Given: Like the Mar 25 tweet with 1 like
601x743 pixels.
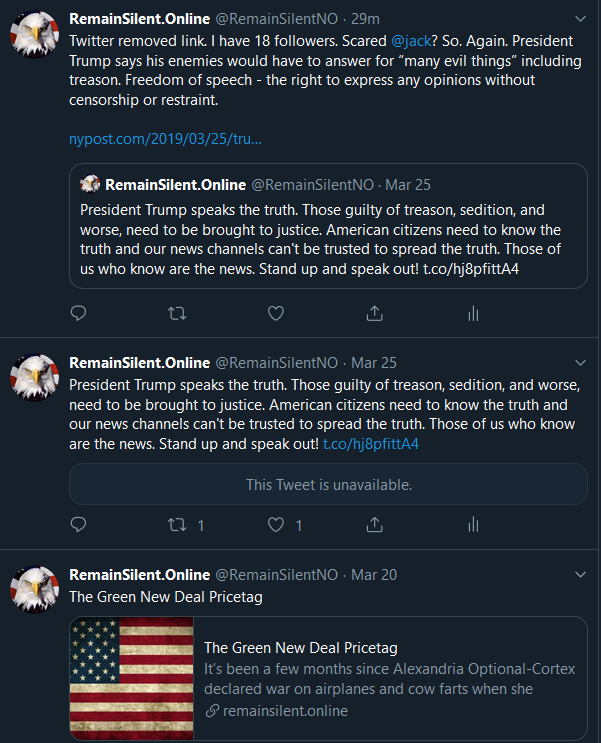Looking at the screenshot, I should tap(276, 524).
